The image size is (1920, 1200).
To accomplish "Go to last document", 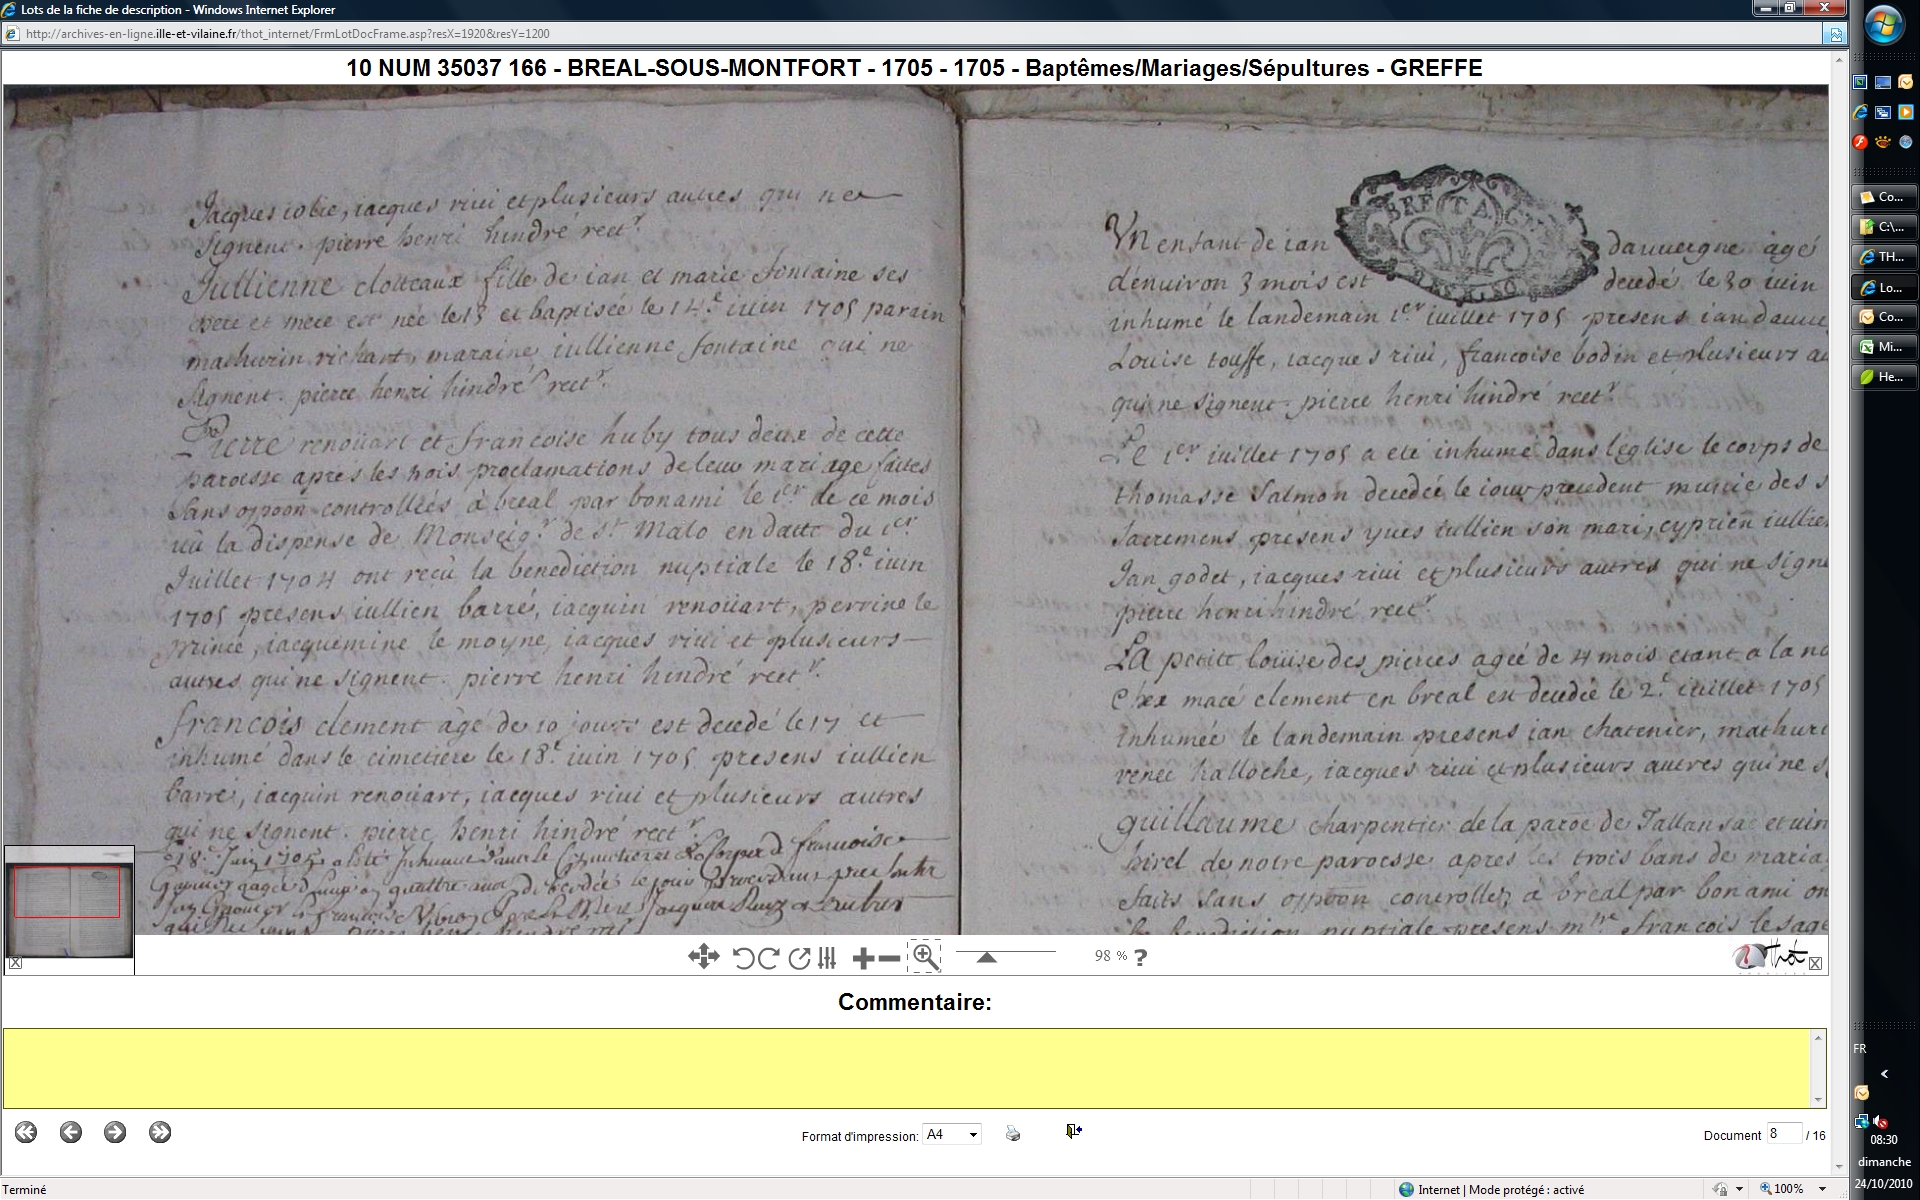I will [160, 1132].
